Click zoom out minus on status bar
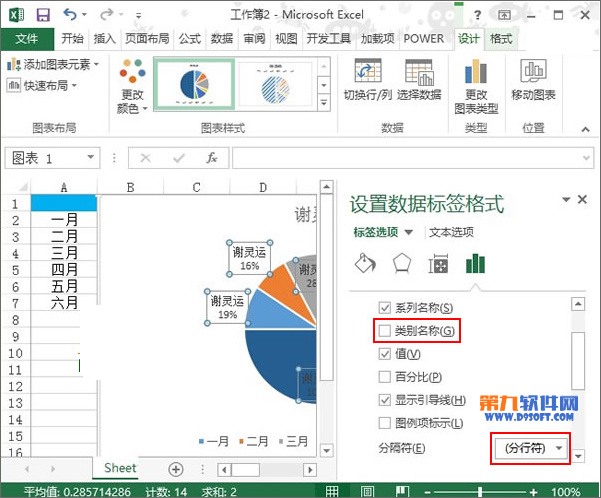 [428, 491]
